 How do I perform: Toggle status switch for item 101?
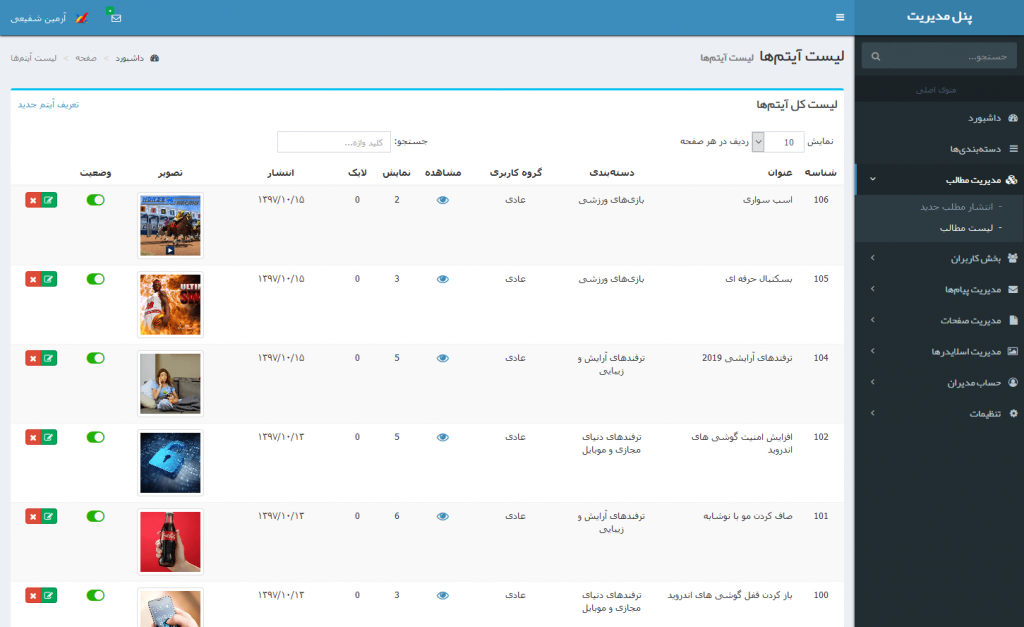95,516
